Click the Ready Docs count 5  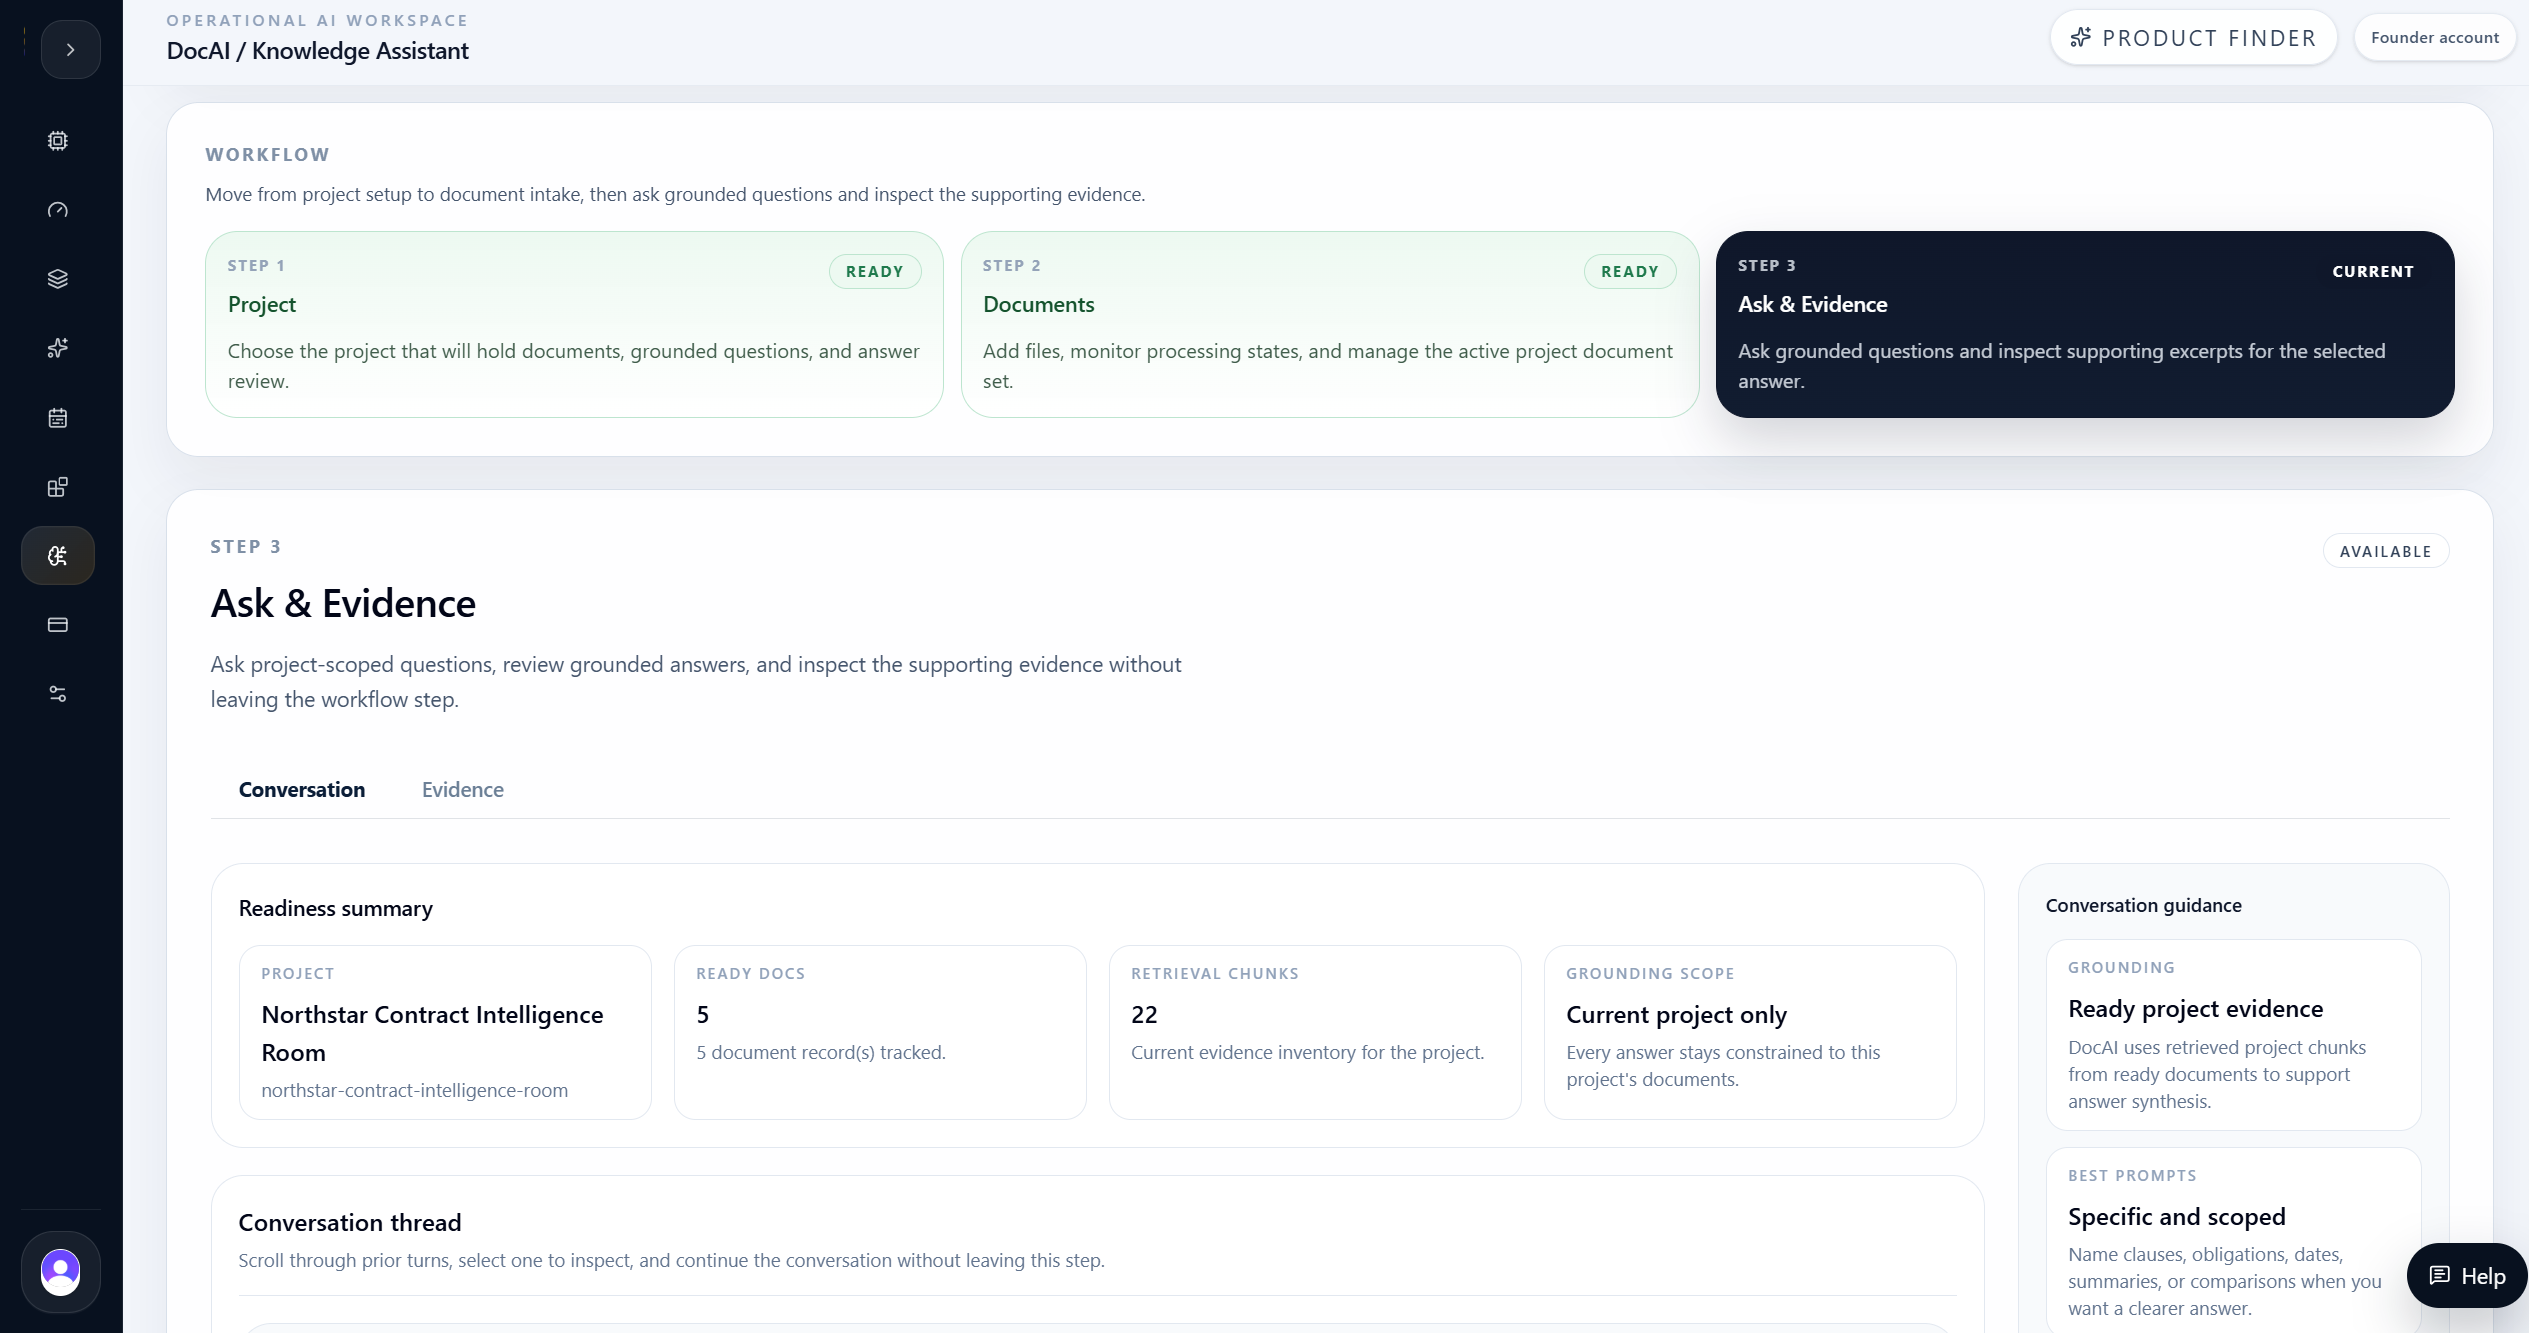tap(703, 1015)
